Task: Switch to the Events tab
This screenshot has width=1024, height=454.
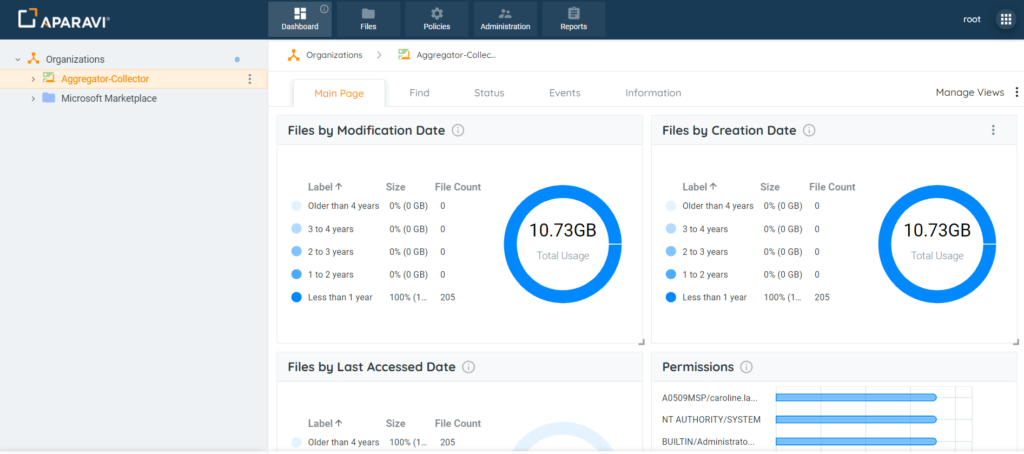Action: pyautogui.click(x=565, y=93)
